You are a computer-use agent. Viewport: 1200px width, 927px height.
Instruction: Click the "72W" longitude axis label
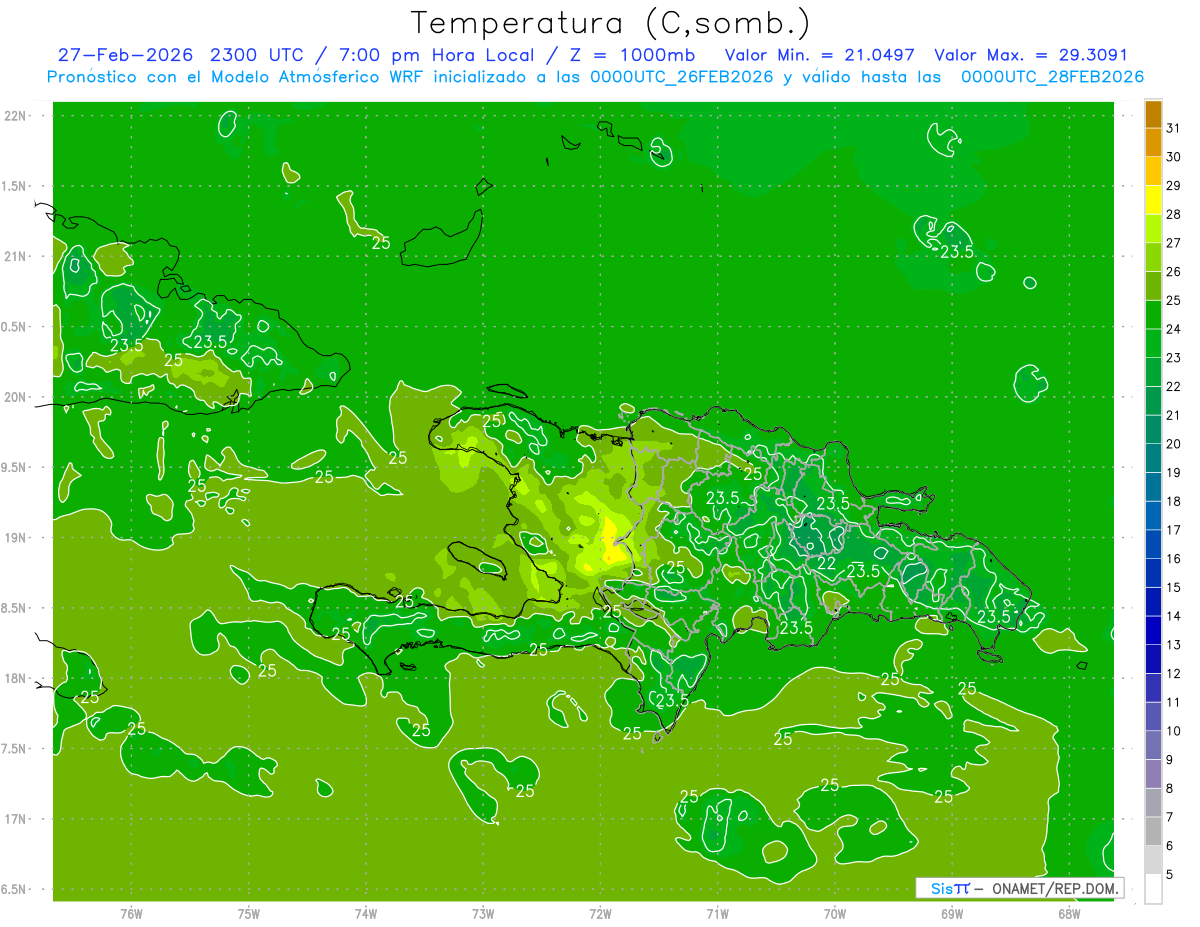(600, 913)
